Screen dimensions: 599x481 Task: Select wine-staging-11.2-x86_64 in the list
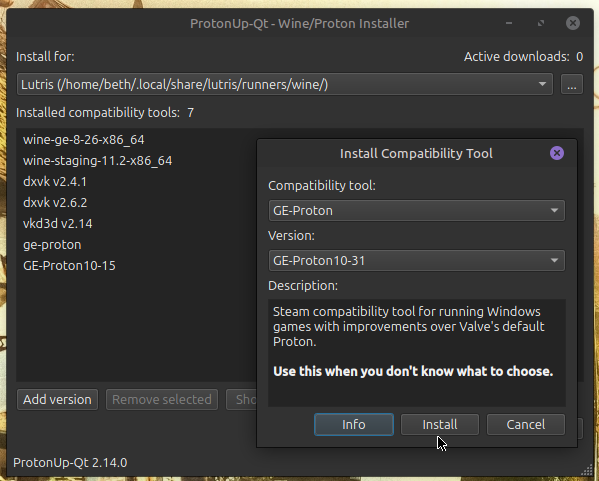click(97, 161)
